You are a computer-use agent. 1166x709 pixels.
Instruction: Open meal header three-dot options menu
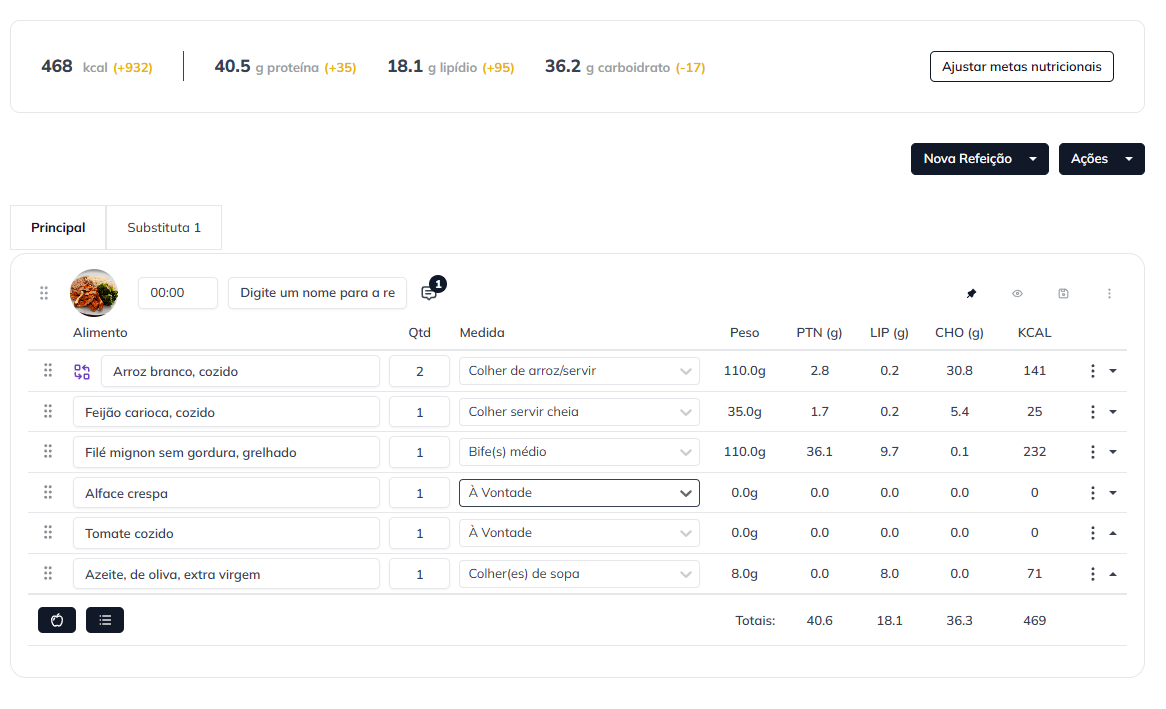pyautogui.click(x=1109, y=294)
